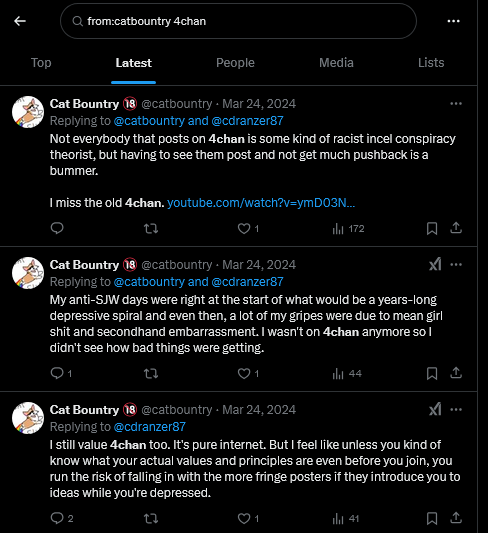This screenshot has height=533, width=488.
Task: Switch to the Media tab
Action: pos(336,63)
